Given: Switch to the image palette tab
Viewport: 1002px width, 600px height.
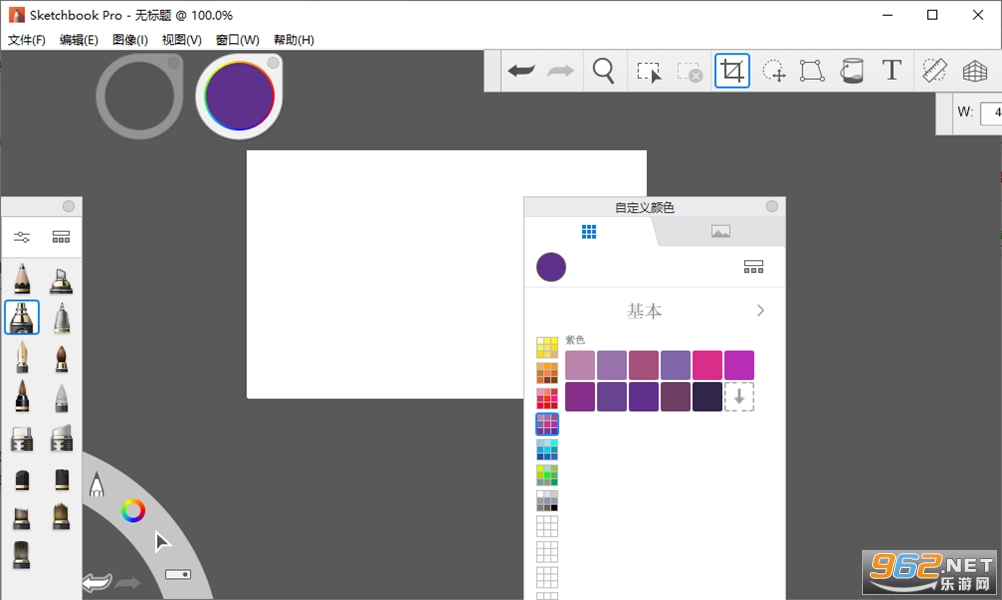Looking at the screenshot, I should coord(720,231).
